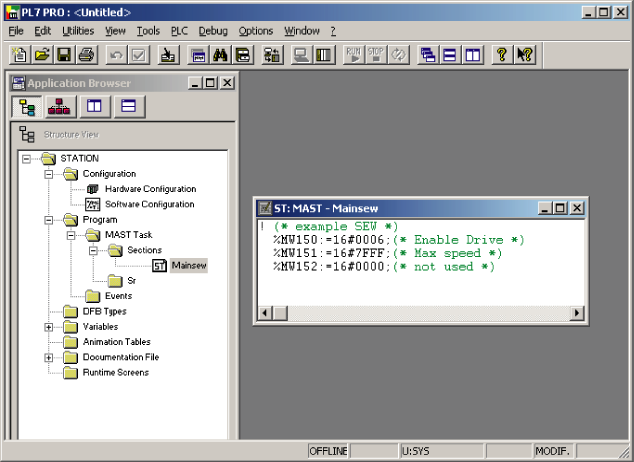Click the editor horizontal scrollbar thumb
Image resolution: width=634 pixels, height=462 pixels.
(x=280, y=313)
